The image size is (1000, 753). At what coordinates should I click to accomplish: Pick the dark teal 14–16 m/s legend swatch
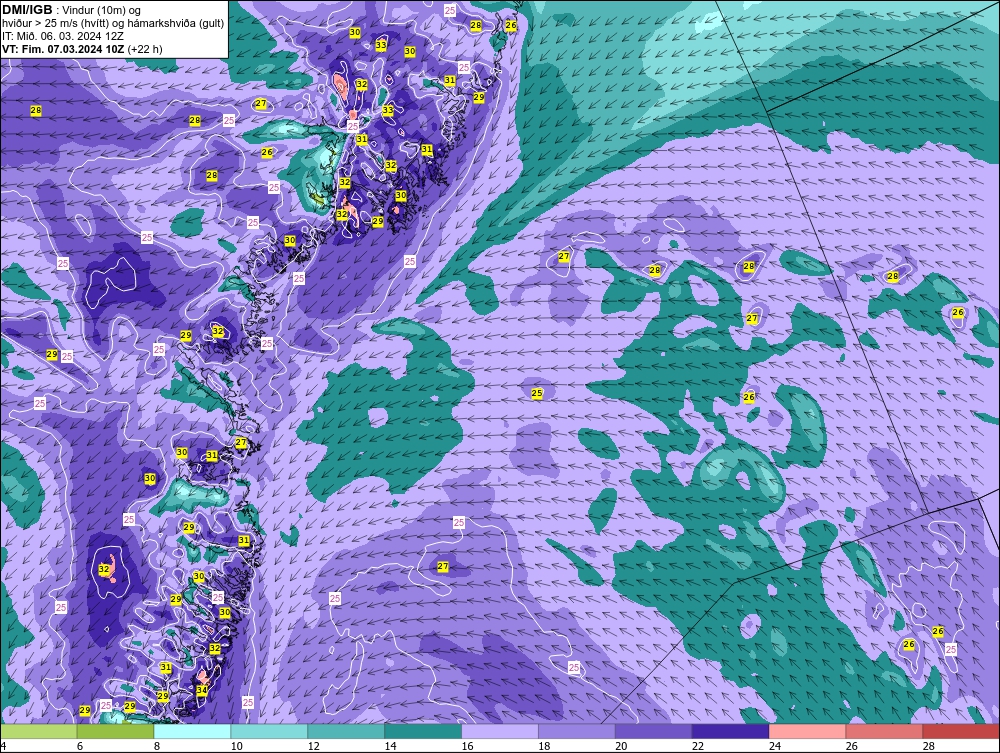[x=423, y=731]
